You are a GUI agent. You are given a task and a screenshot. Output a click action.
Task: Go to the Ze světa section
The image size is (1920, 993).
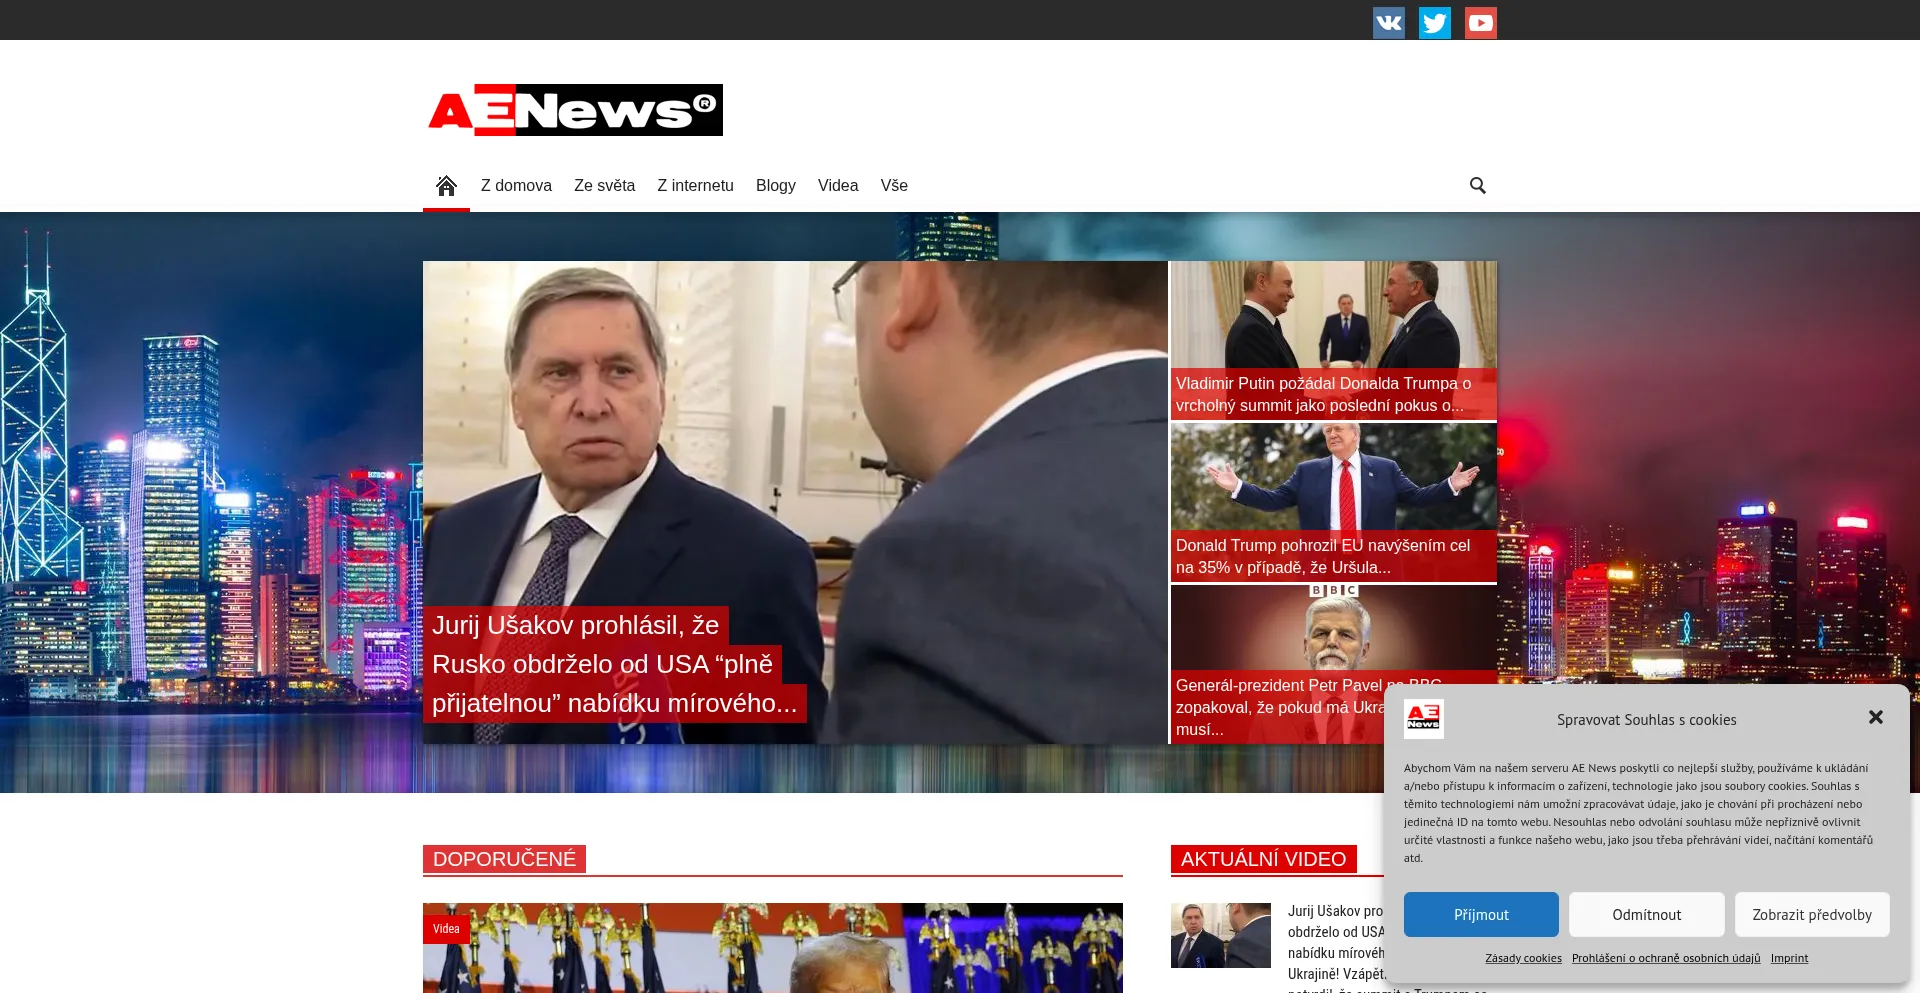pos(604,186)
